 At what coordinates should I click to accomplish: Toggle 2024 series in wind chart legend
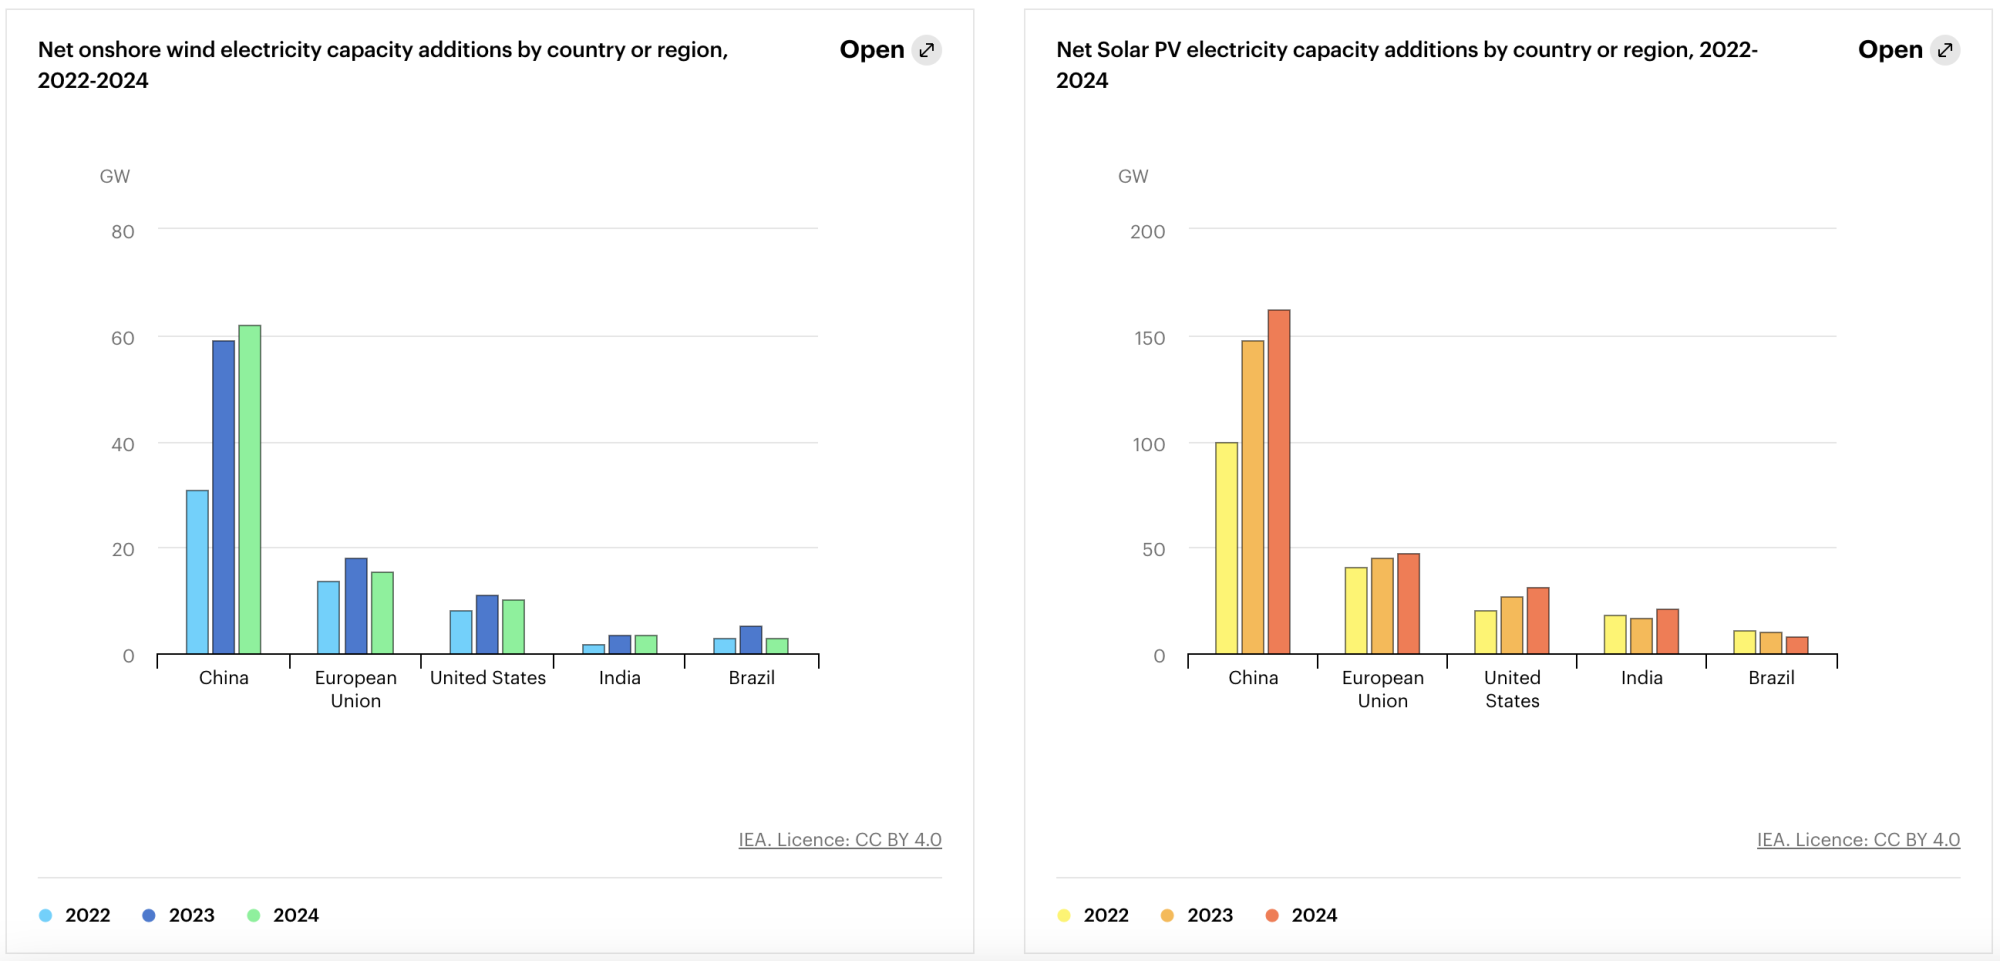(283, 915)
